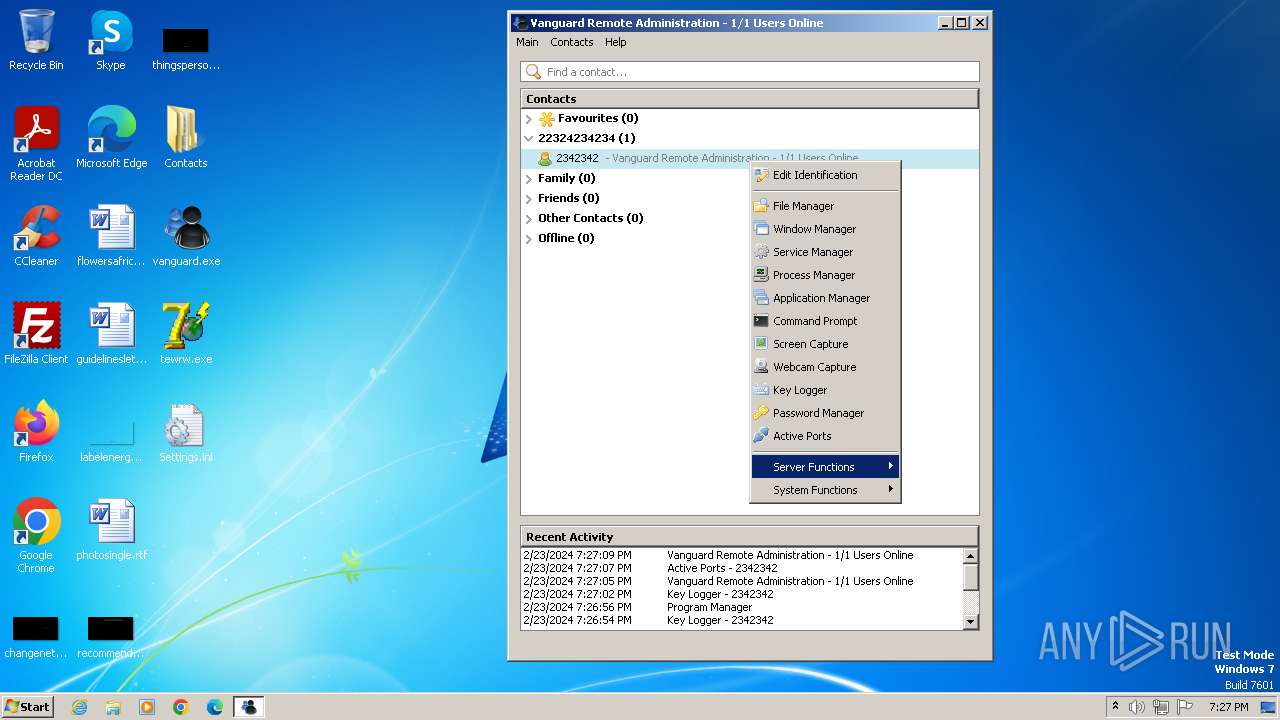Image resolution: width=1280 pixels, height=720 pixels.
Task: Click the search magnifier icon
Action: point(534,72)
